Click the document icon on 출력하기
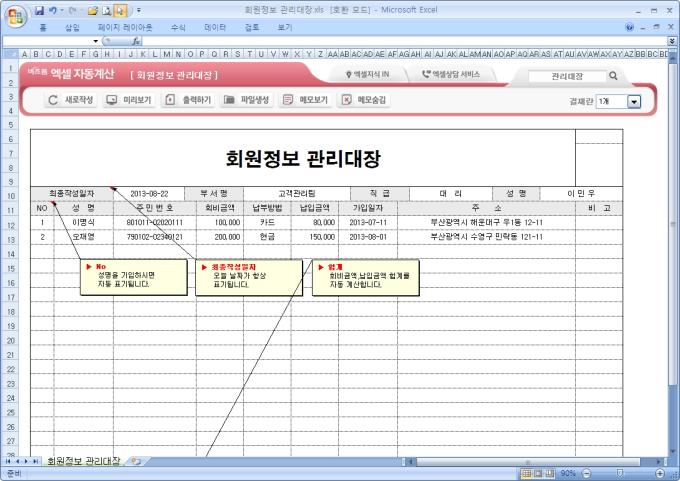Screen dimensions: 680x481 (x=170, y=100)
